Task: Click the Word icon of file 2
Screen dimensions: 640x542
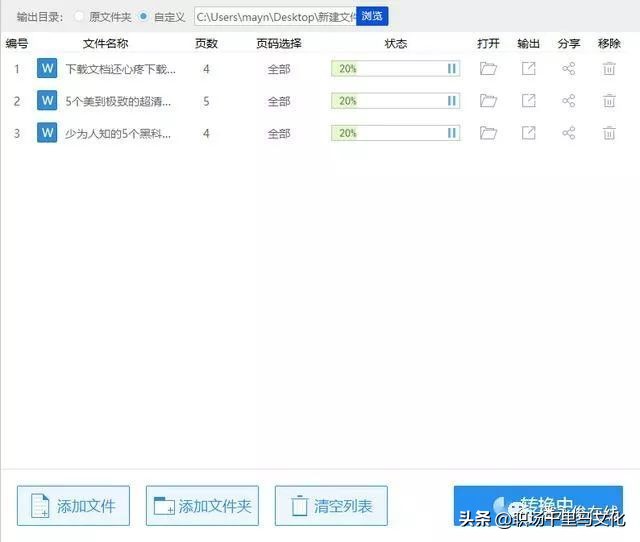Action: tap(47, 100)
